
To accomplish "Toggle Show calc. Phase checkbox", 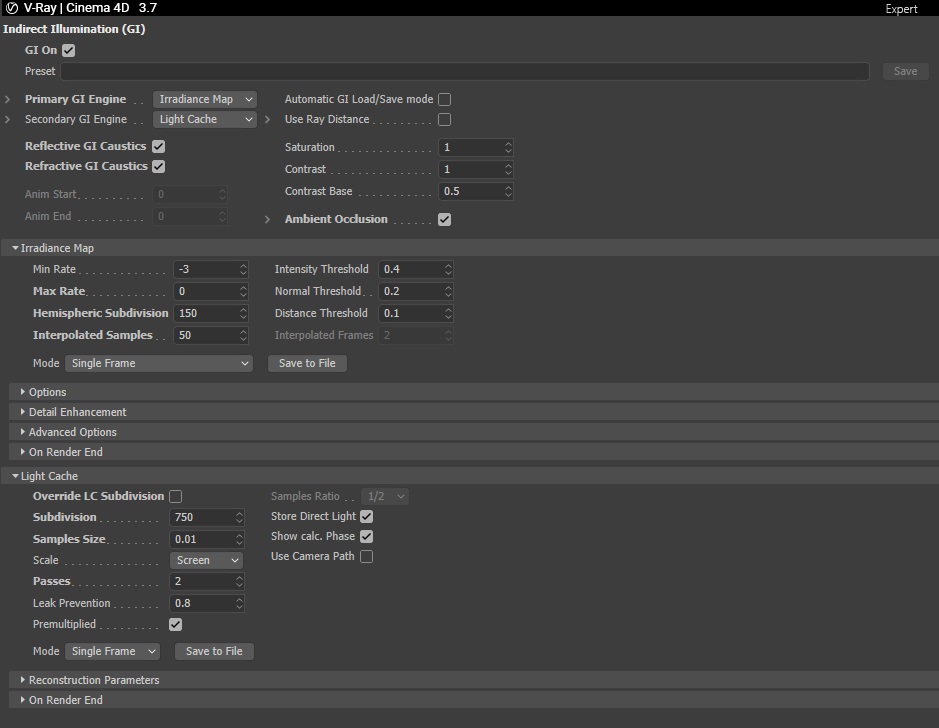I will pos(366,536).
